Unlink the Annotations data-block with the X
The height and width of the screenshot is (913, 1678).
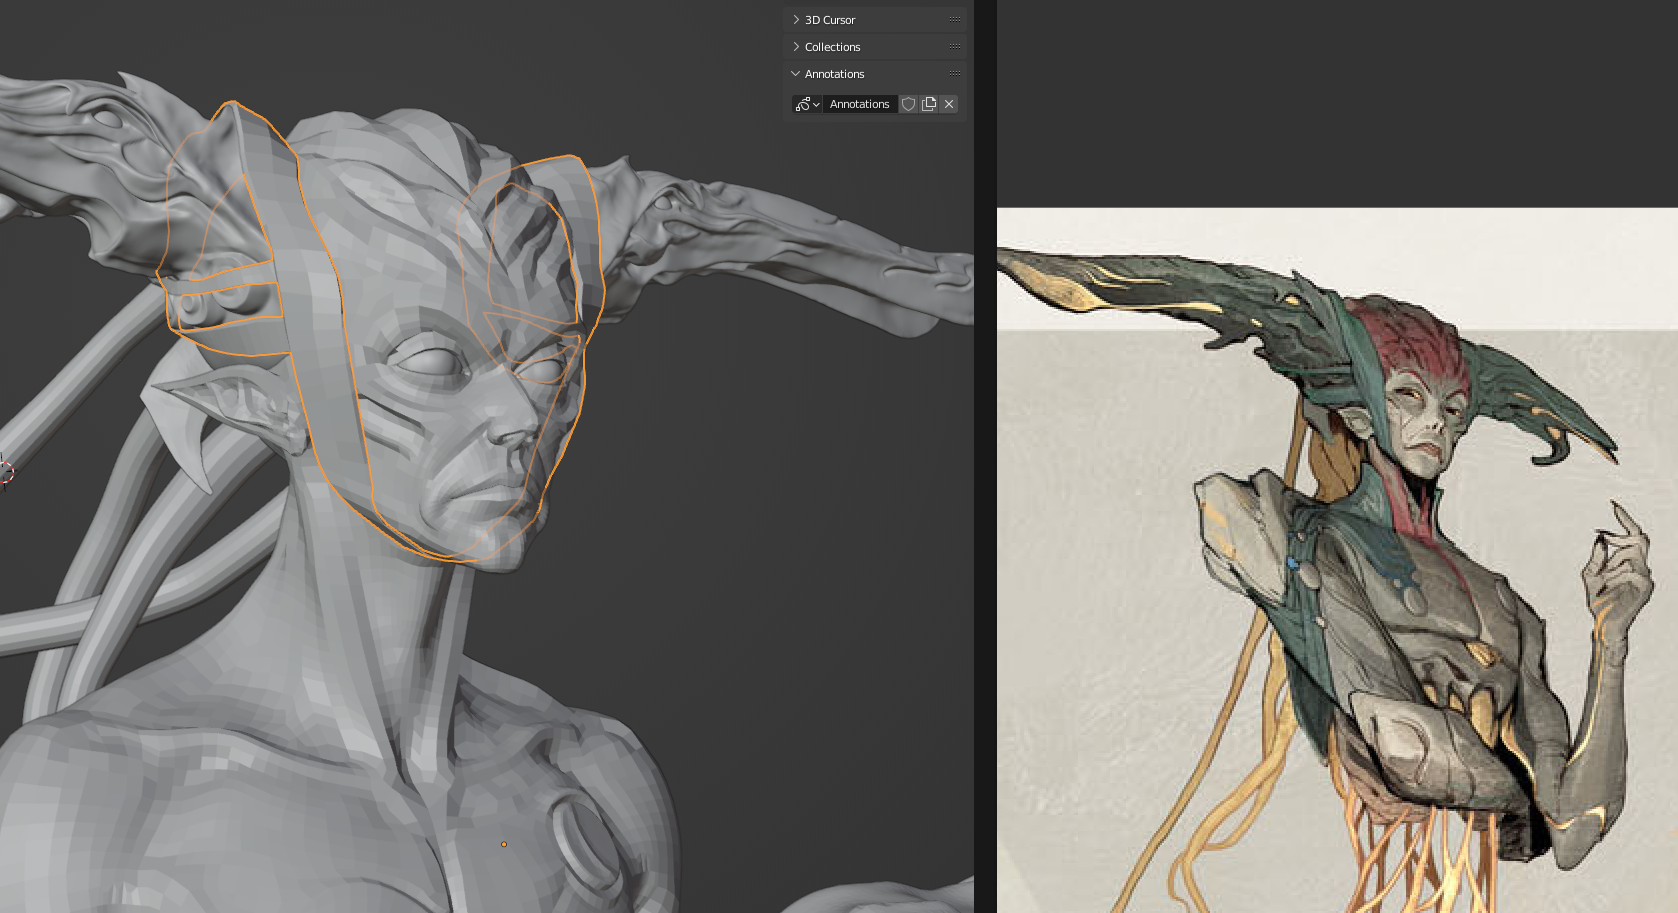point(949,104)
